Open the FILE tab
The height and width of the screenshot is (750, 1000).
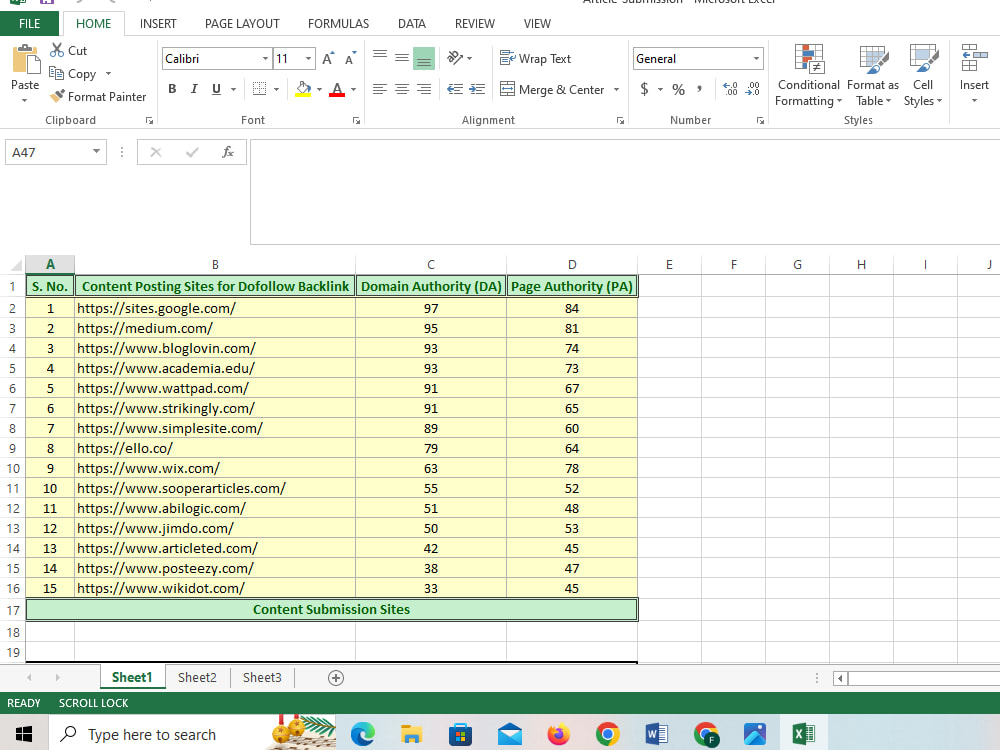[x=29, y=24]
